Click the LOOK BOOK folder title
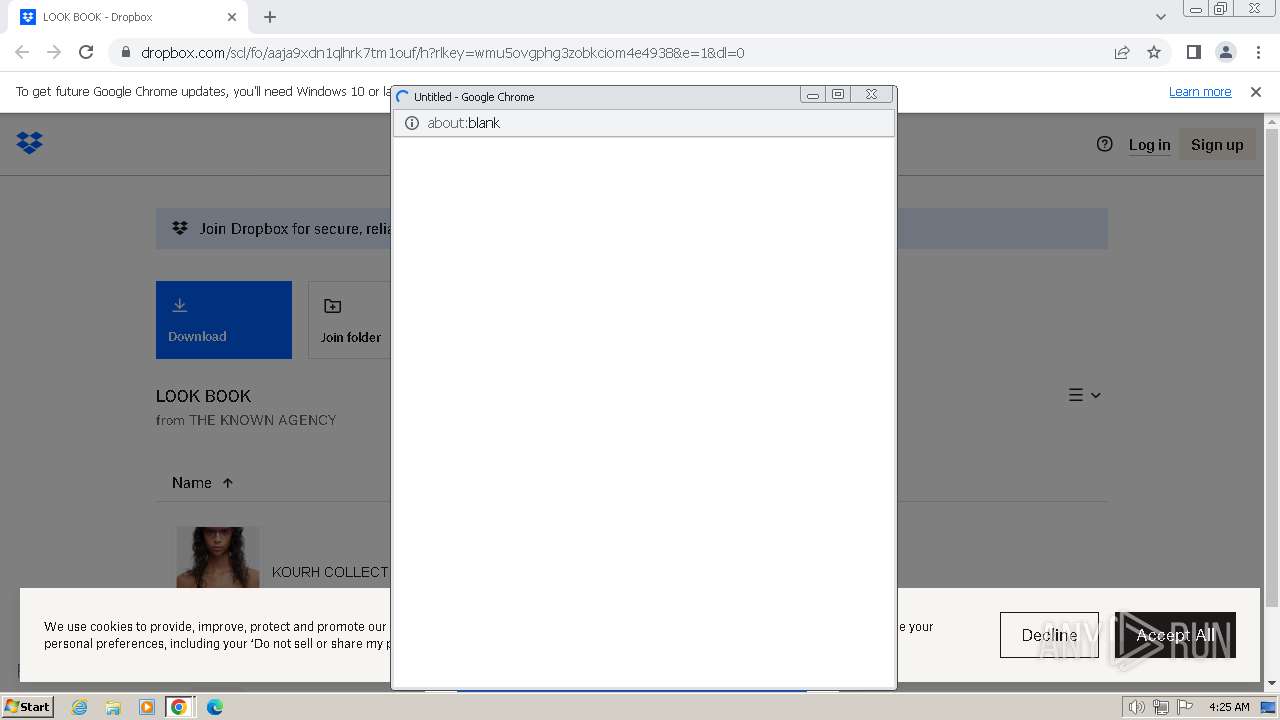 click(x=203, y=396)
